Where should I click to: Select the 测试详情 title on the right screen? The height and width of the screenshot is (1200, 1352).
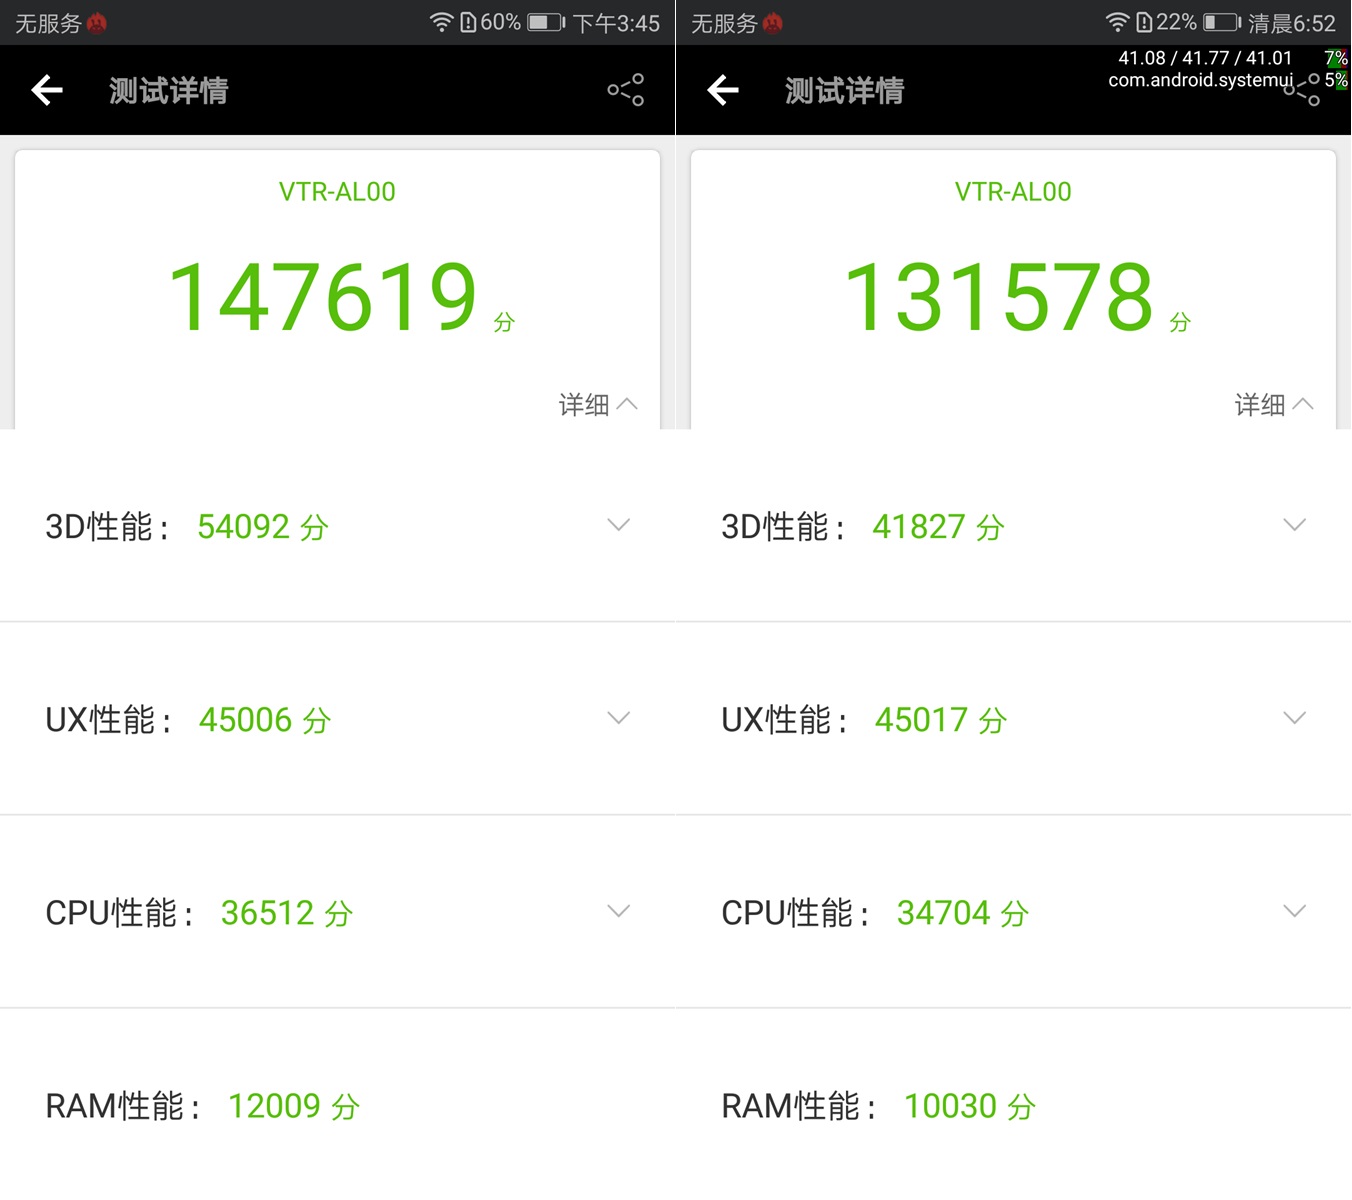tap(844, 90)
